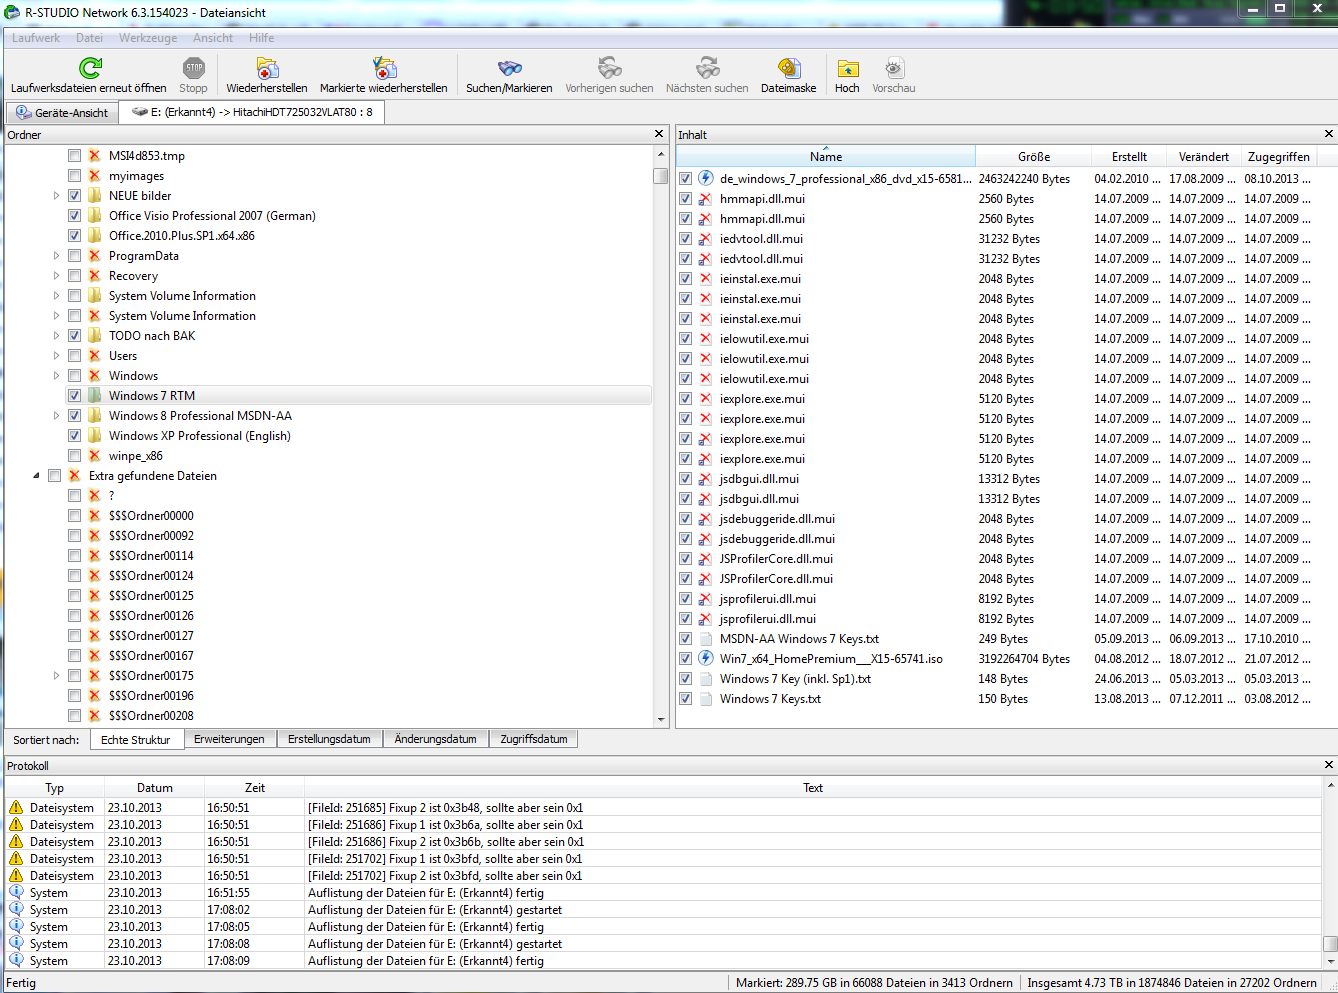The width and height of the screenshot is (1338, 993).
Task: Click the Wiederherstellen recover icon
Action: point(267,68)
